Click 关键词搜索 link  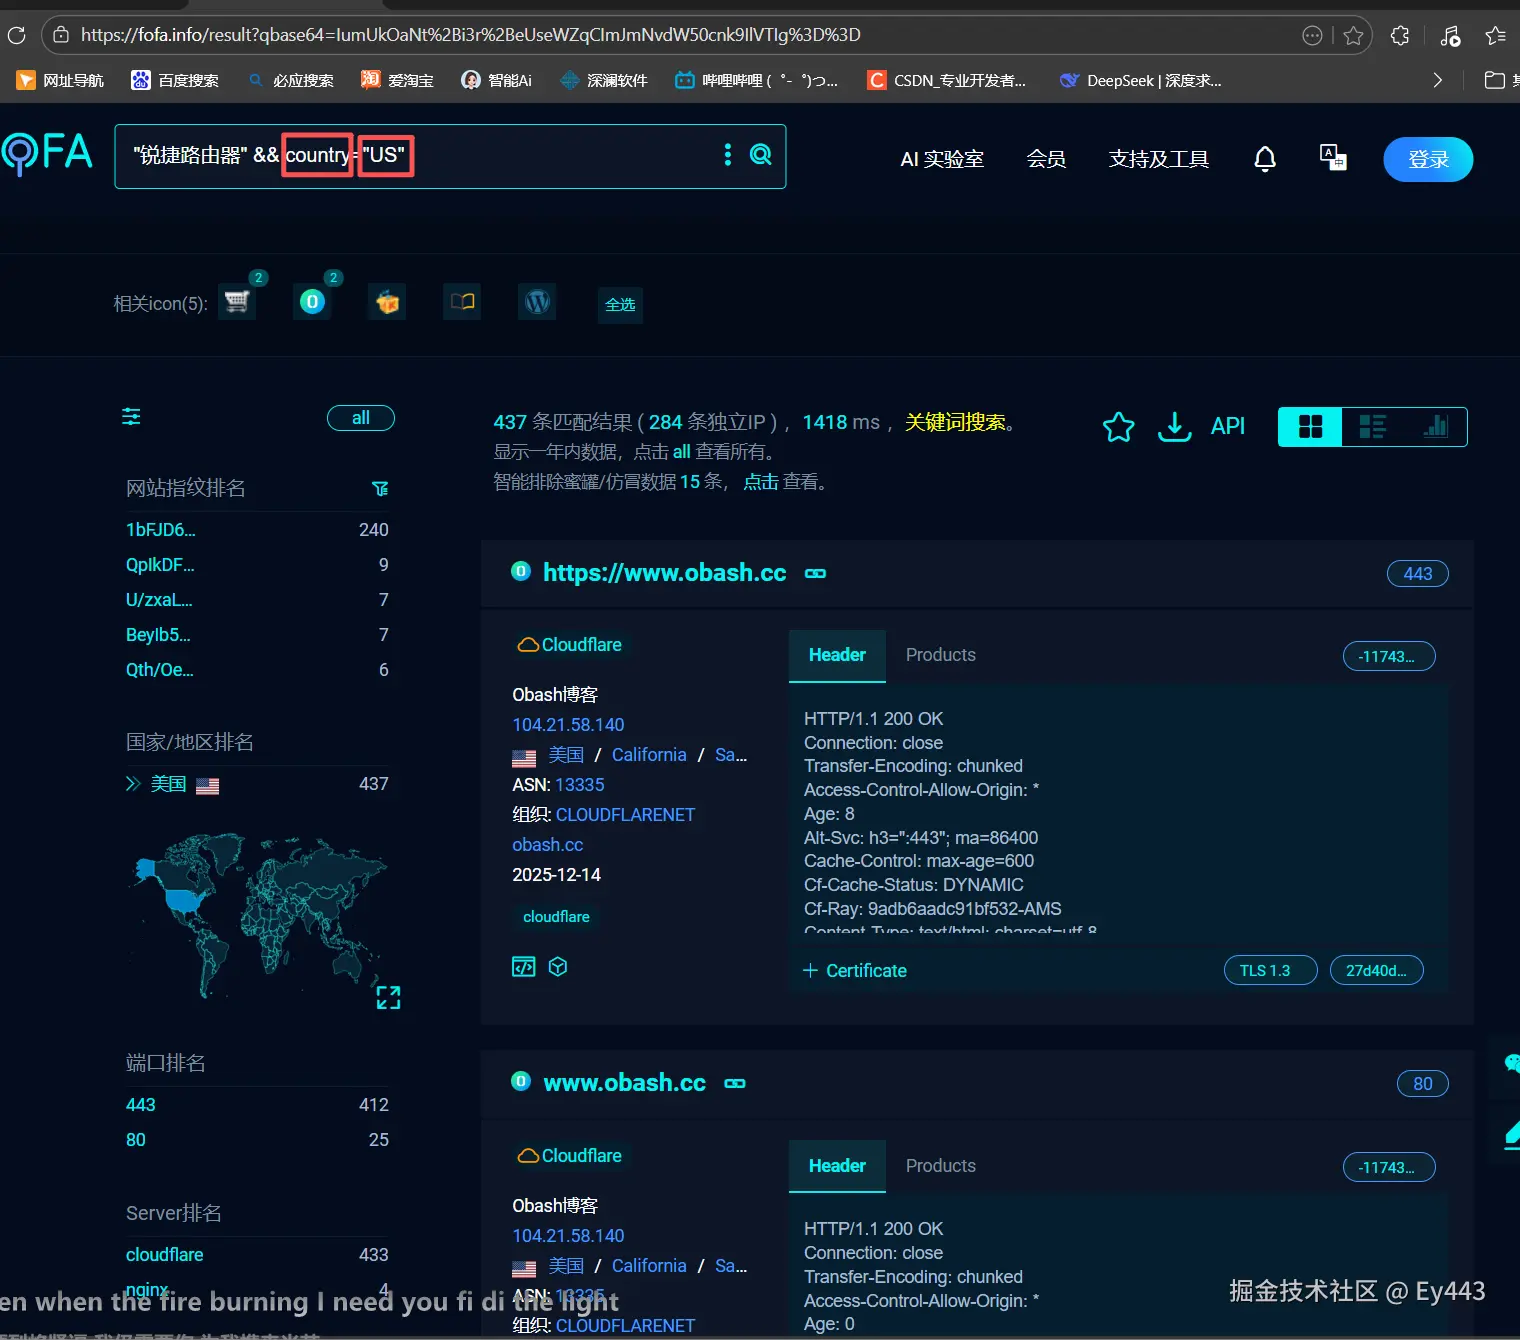tap(955, 422)
